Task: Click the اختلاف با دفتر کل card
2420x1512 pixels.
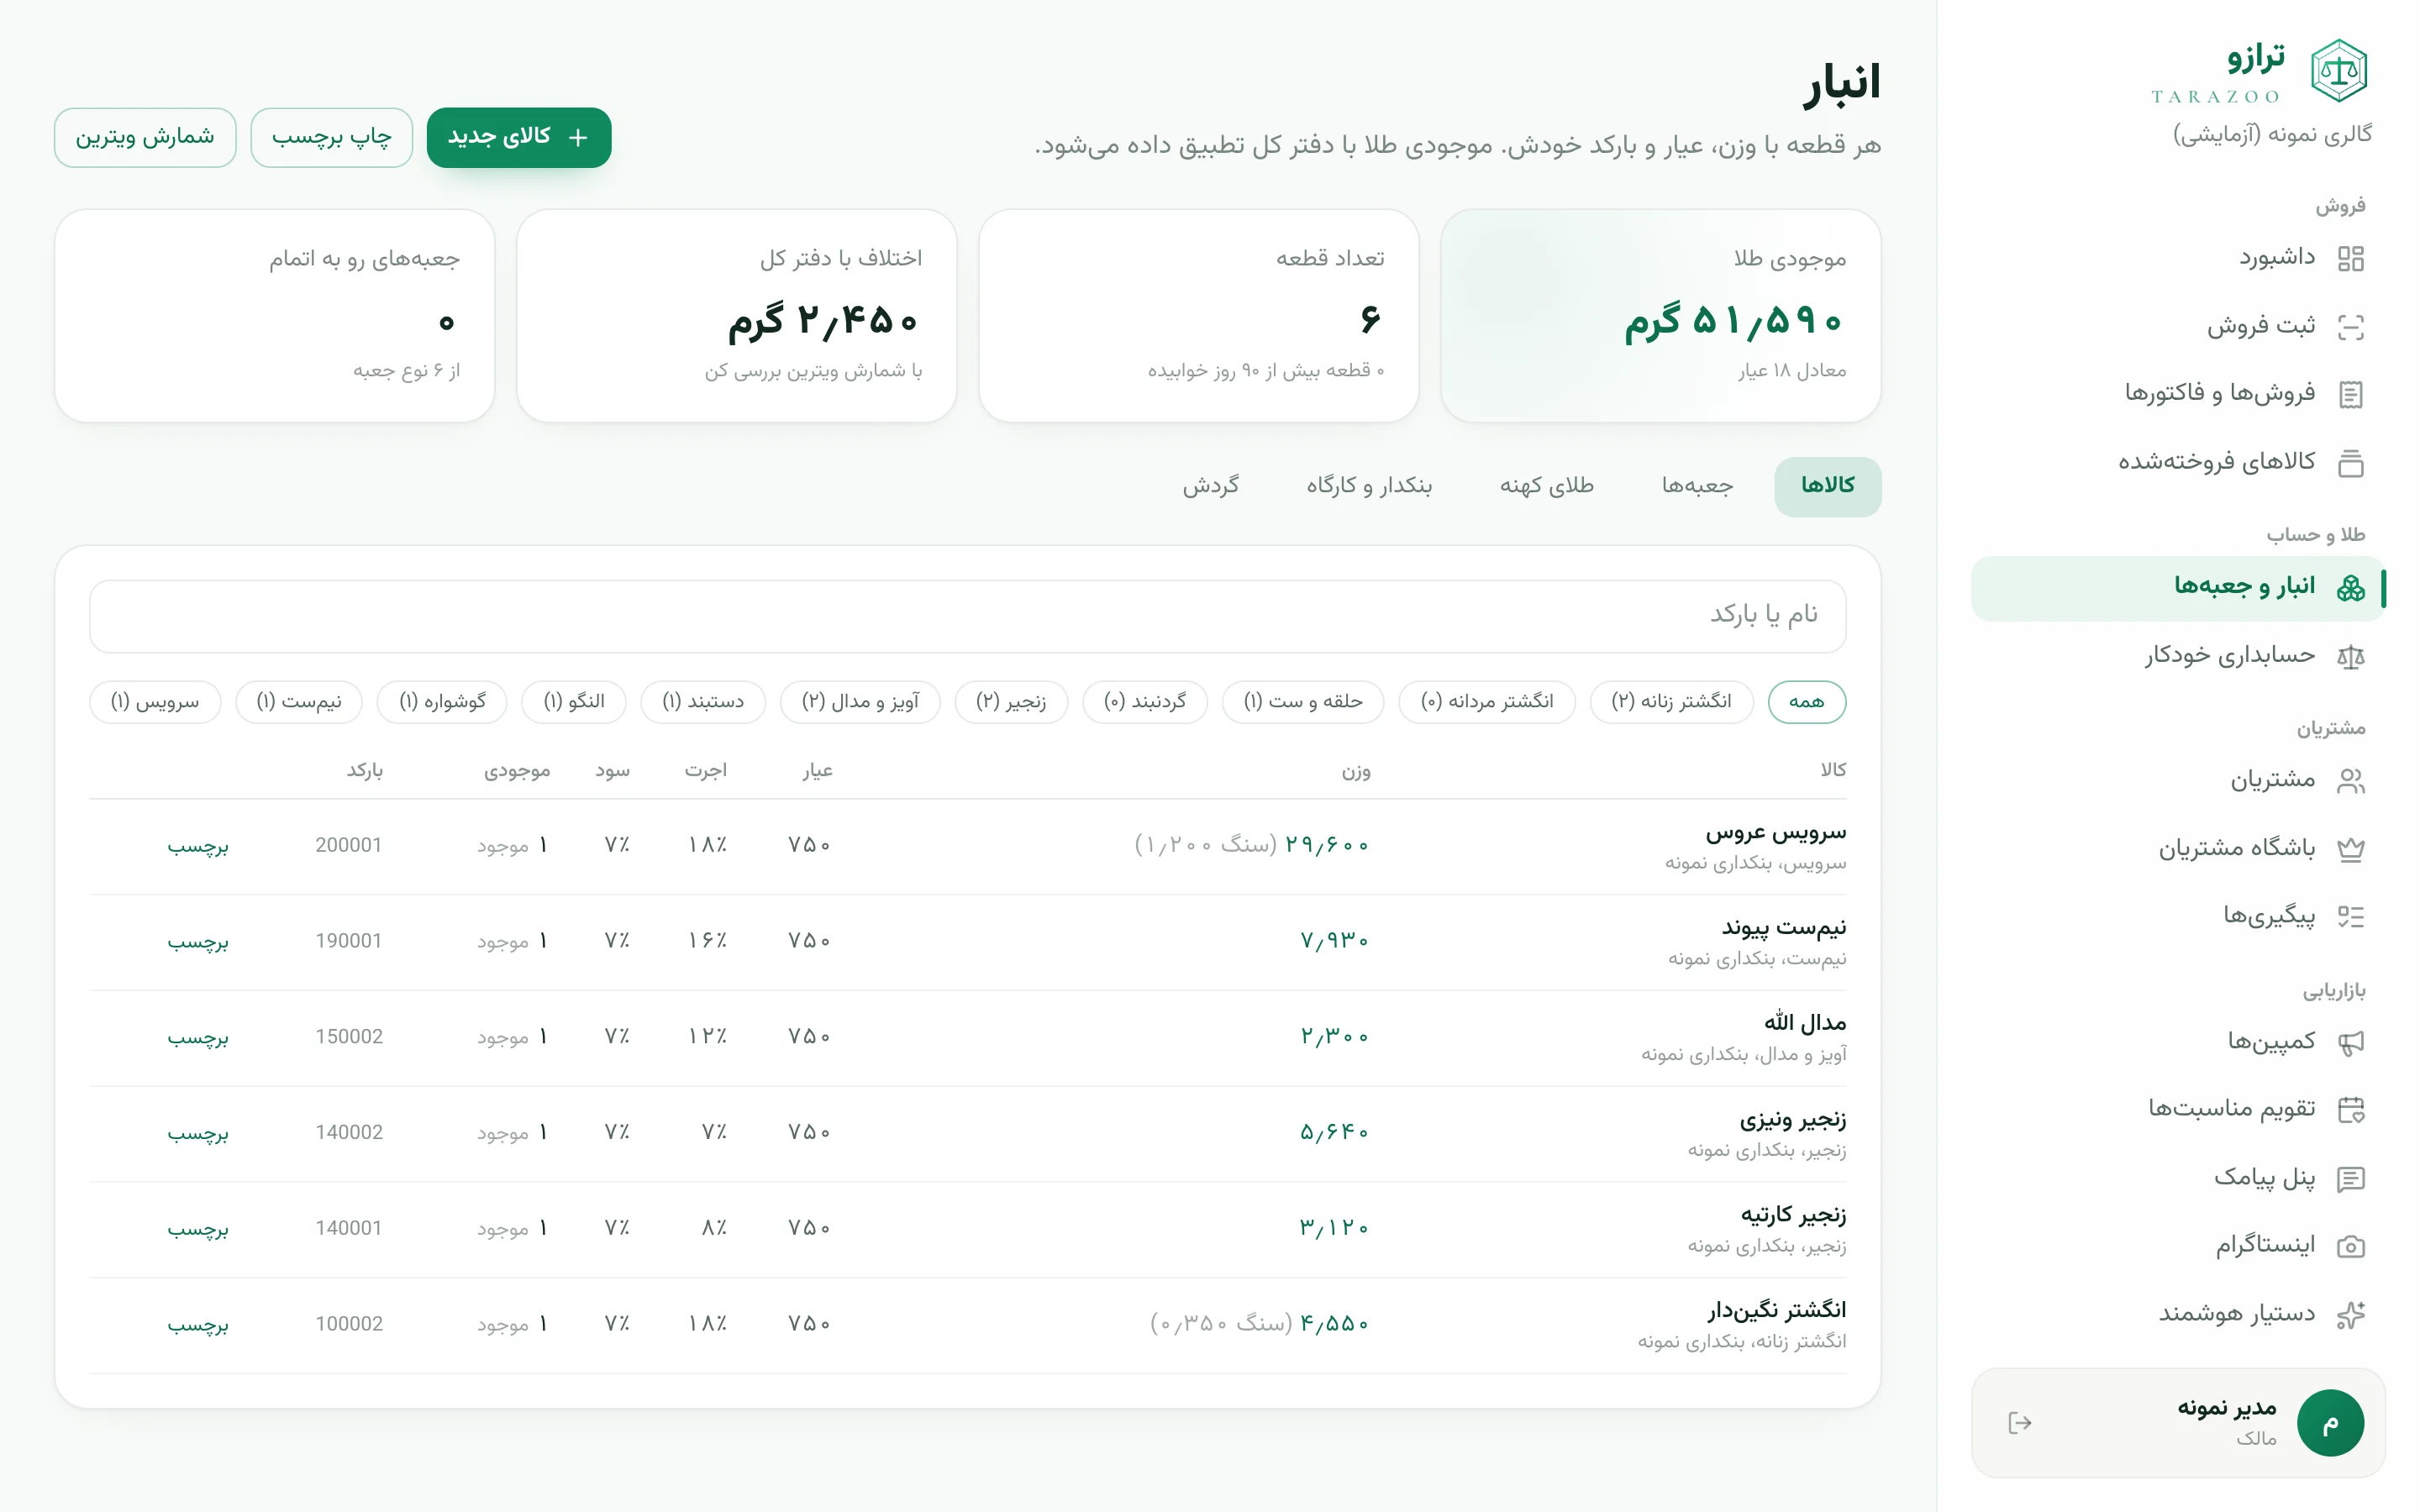Action: [x=736, y=315]
